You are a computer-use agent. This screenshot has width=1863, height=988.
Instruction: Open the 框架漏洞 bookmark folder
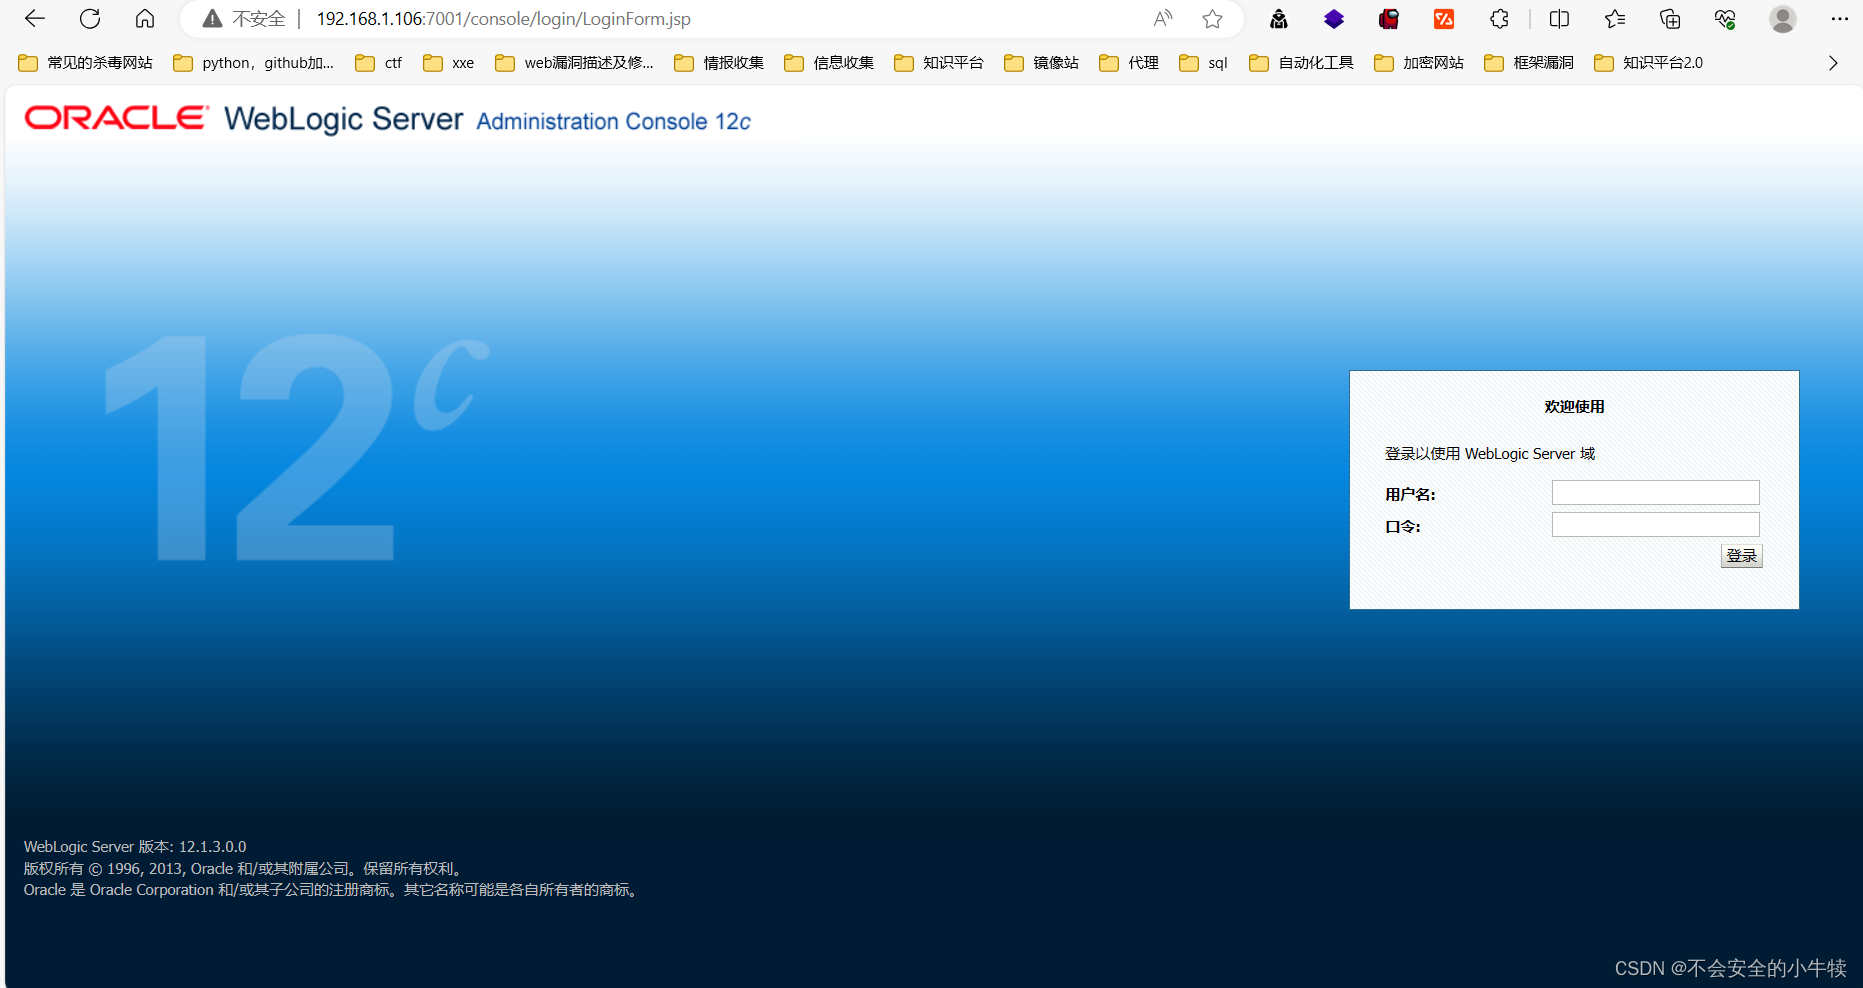click(1529, 63)
